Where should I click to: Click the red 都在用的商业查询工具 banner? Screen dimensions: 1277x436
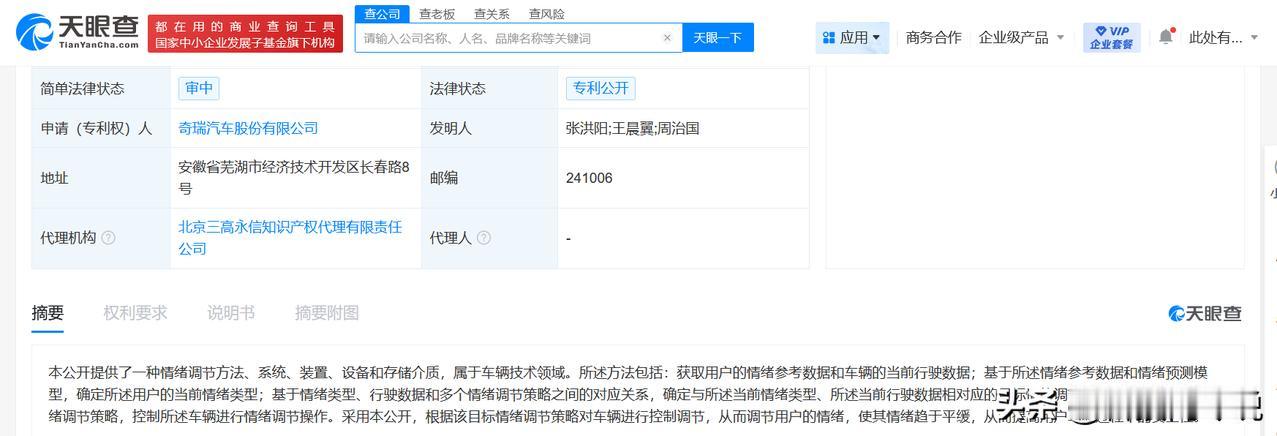tap(246, 34)
